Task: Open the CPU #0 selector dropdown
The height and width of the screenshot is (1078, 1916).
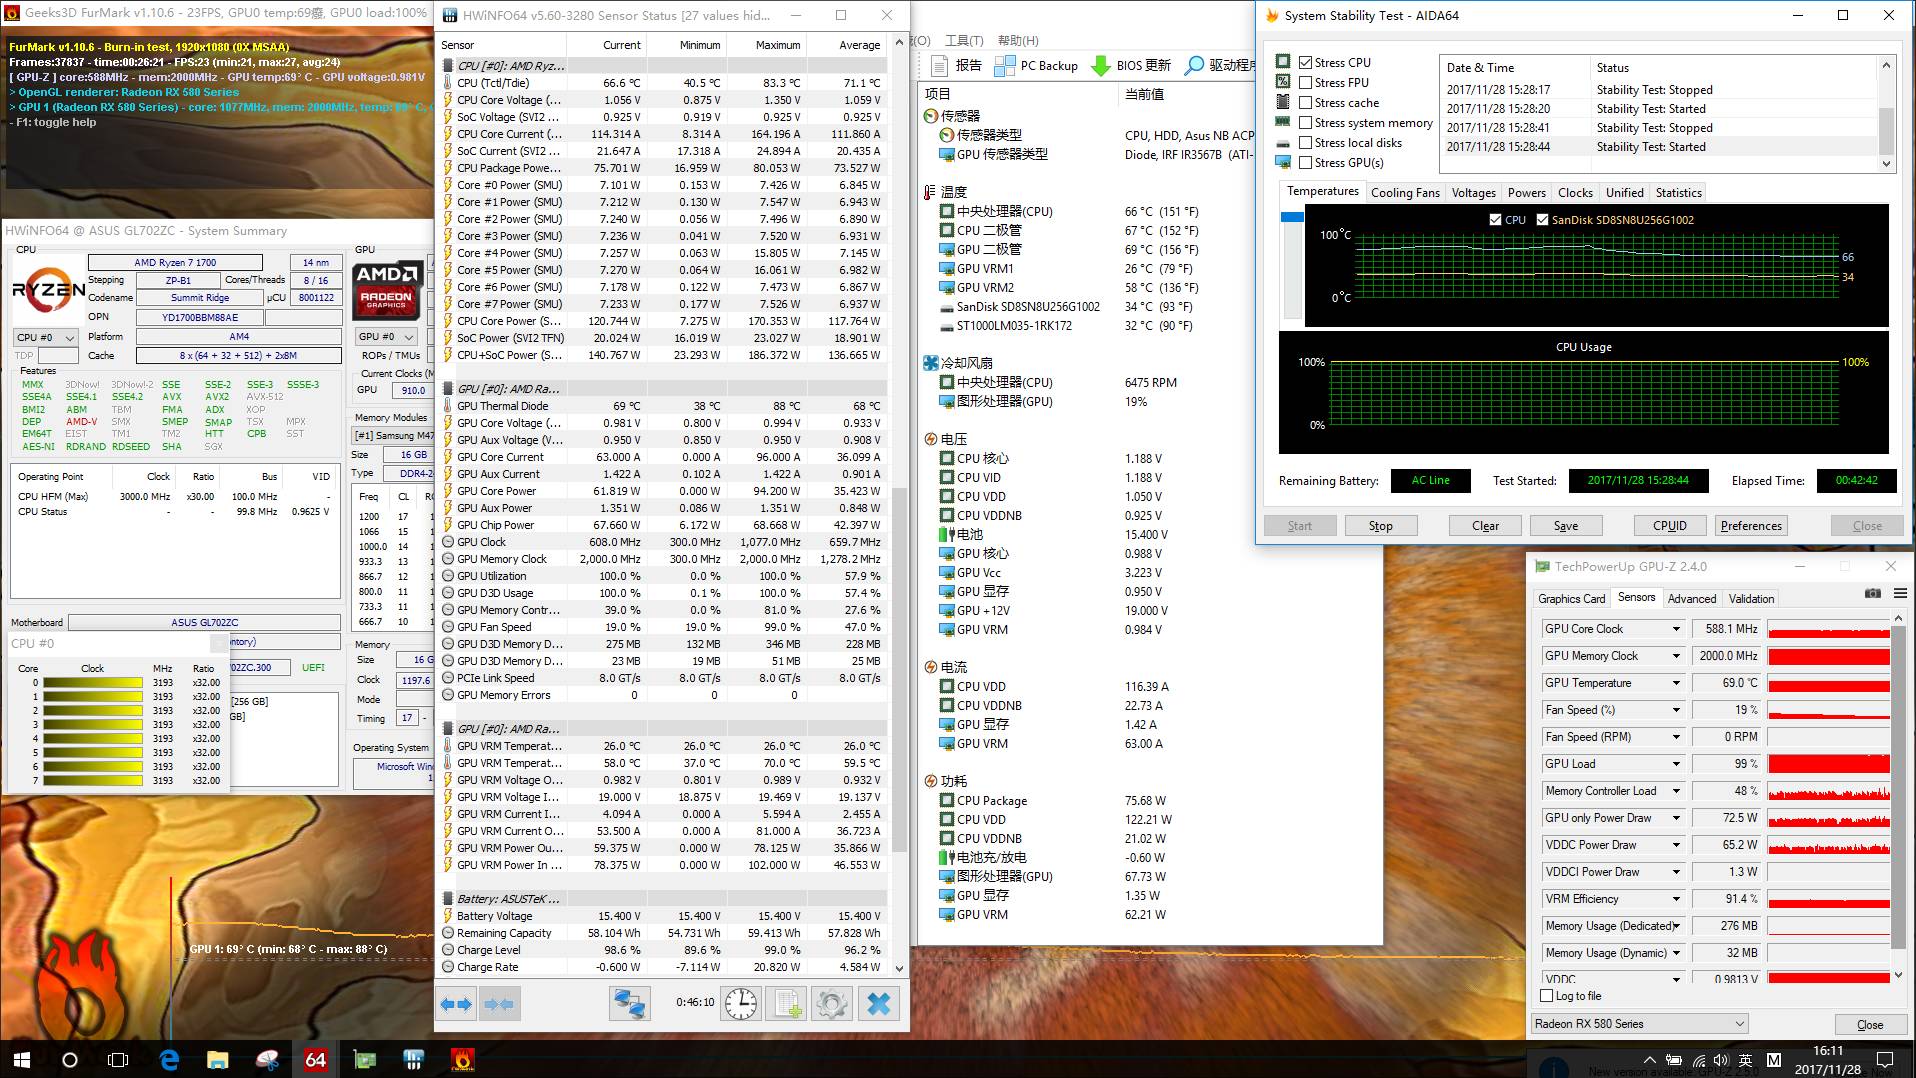Action: (x=45, y=337)
